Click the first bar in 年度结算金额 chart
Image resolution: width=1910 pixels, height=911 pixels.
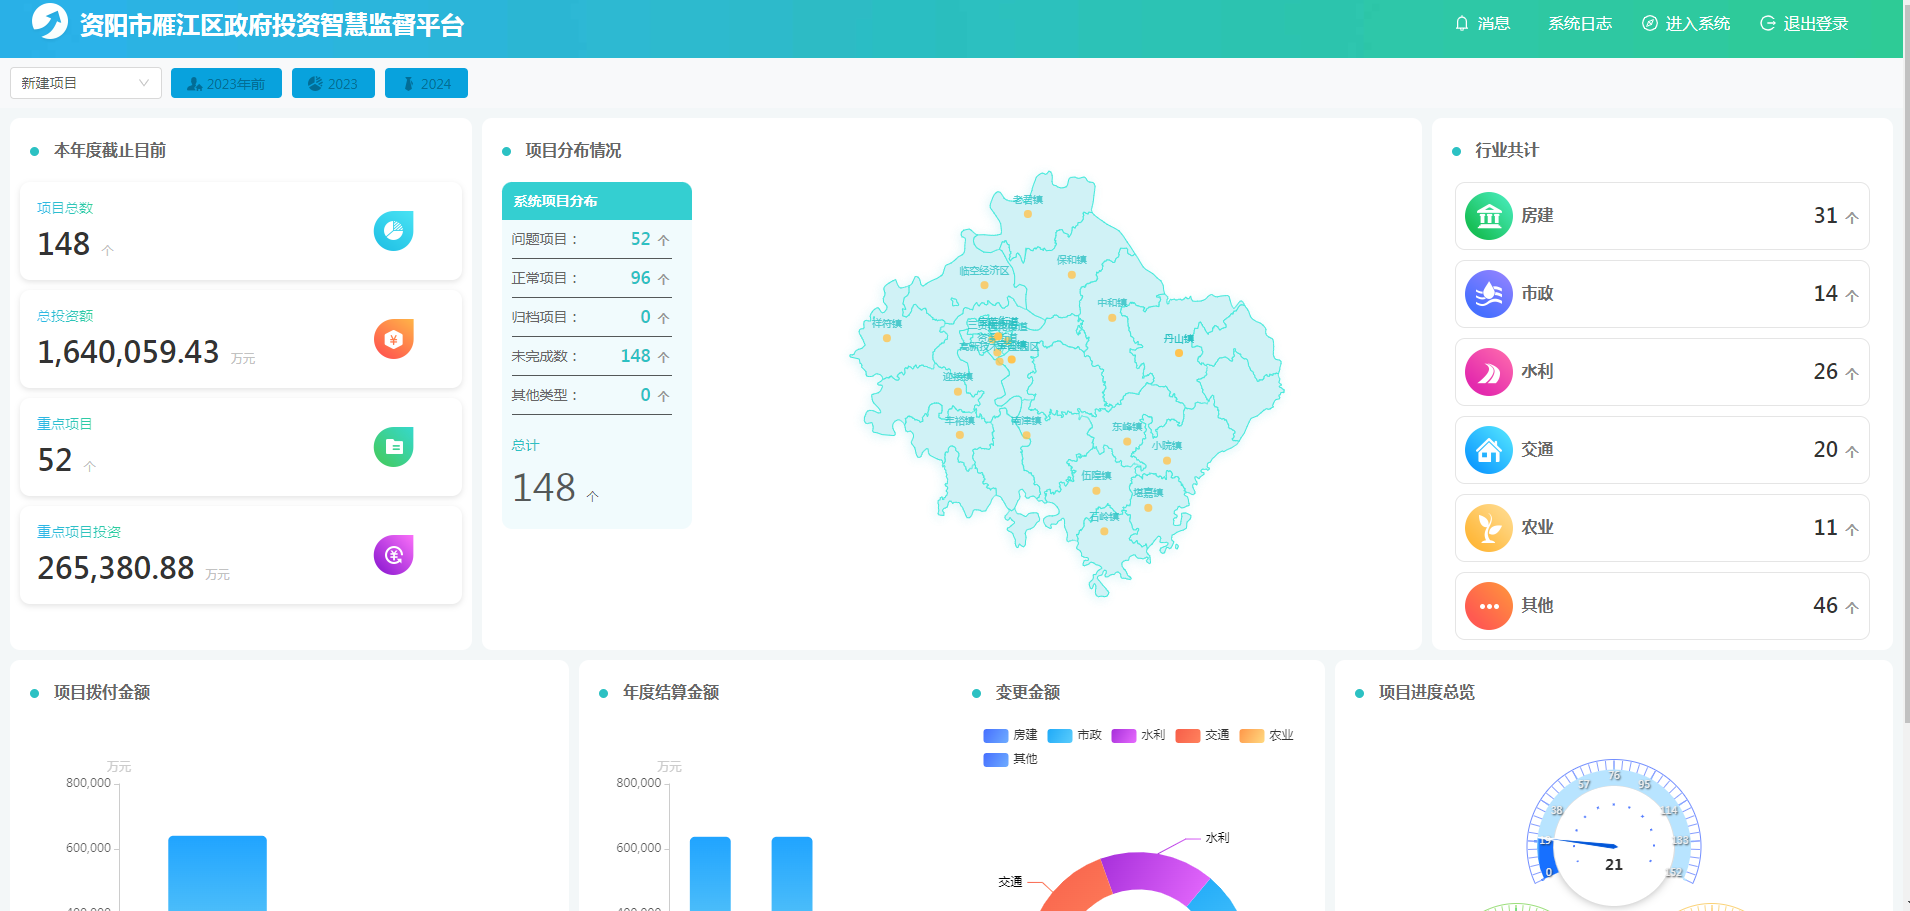tap(710, 873)
